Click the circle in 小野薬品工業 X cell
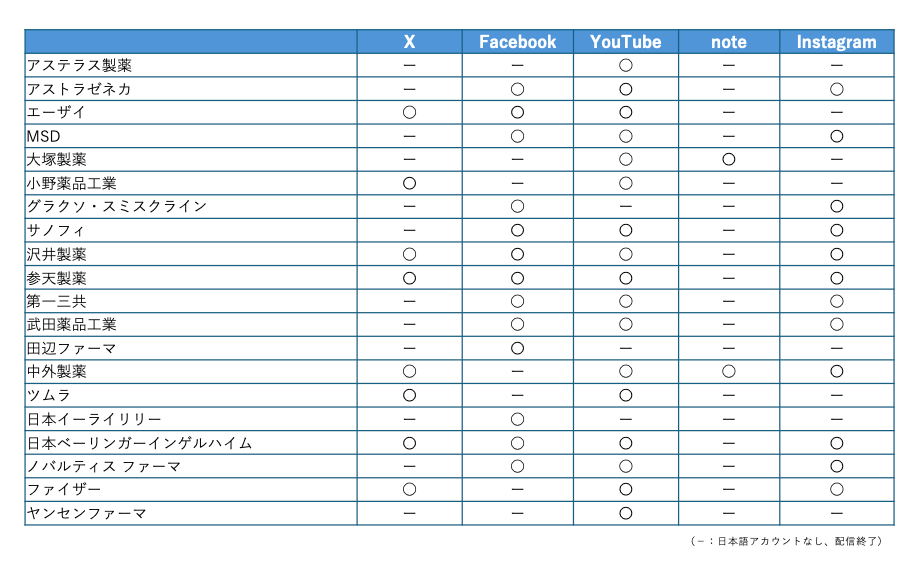Screen dimensions: 918x572 pos(409,183)
